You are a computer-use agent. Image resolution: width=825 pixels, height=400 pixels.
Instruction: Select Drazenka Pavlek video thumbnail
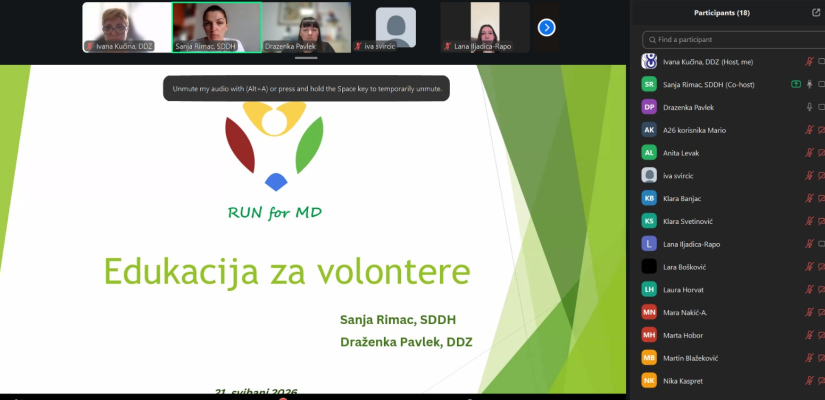(307, 27)
